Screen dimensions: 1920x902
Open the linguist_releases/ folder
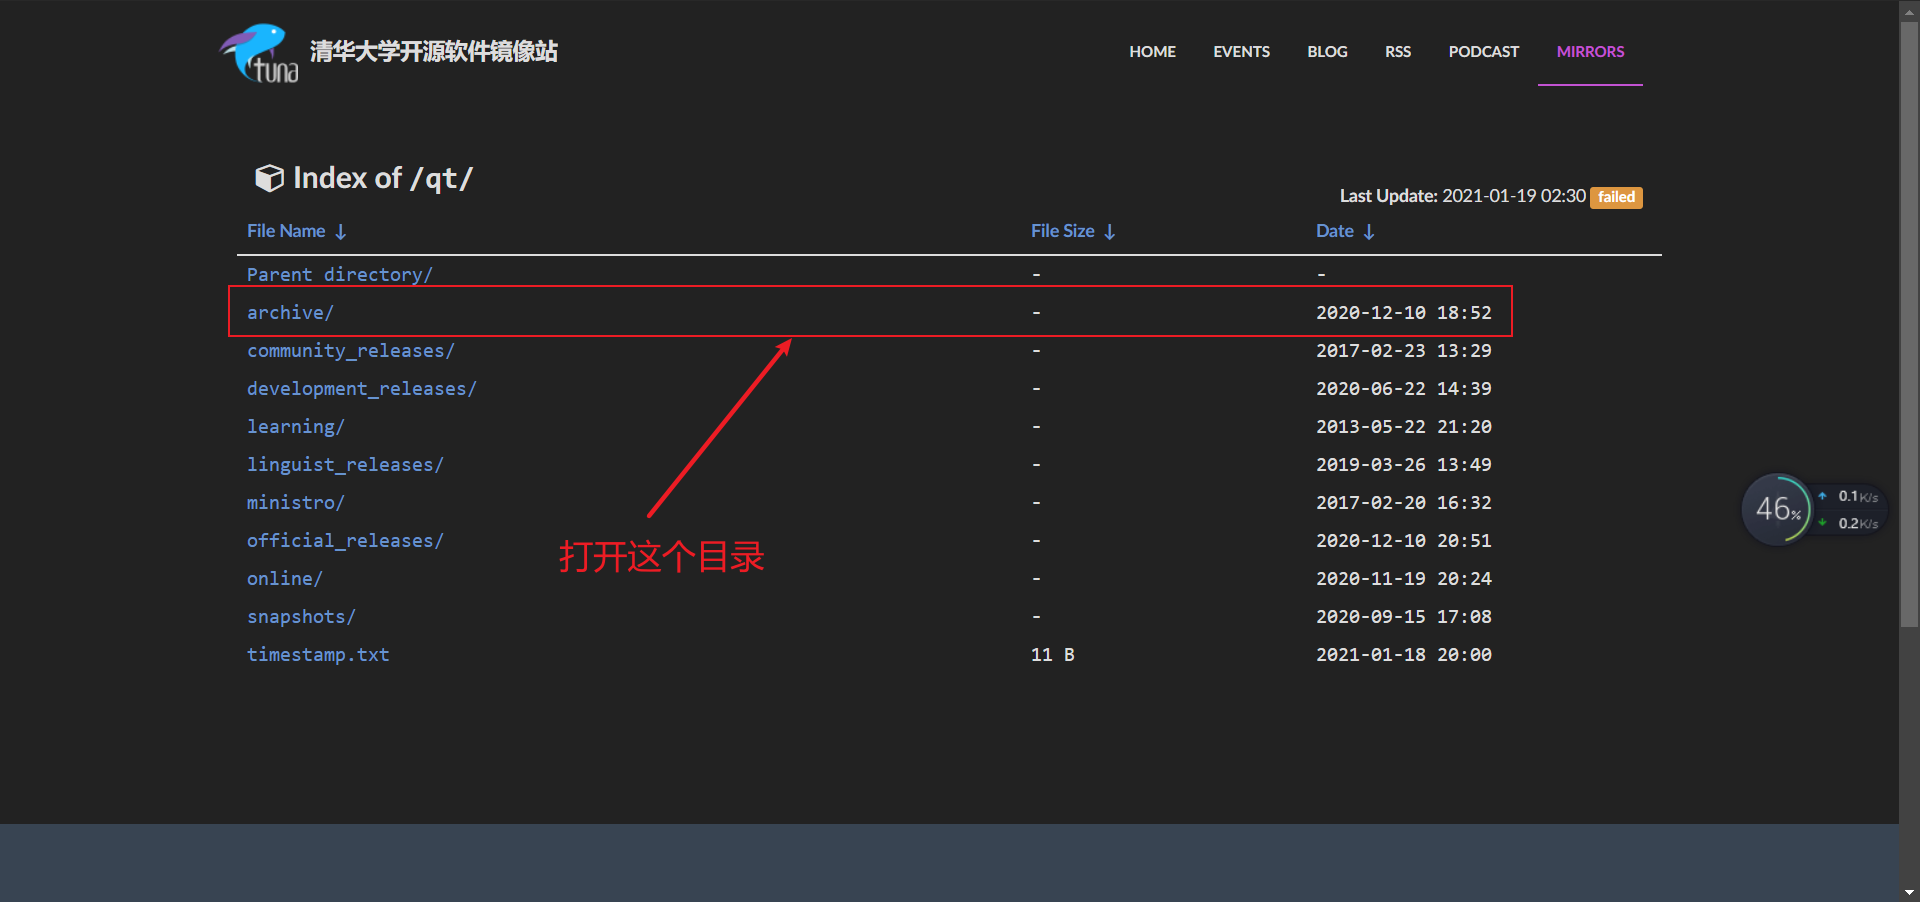345,464
